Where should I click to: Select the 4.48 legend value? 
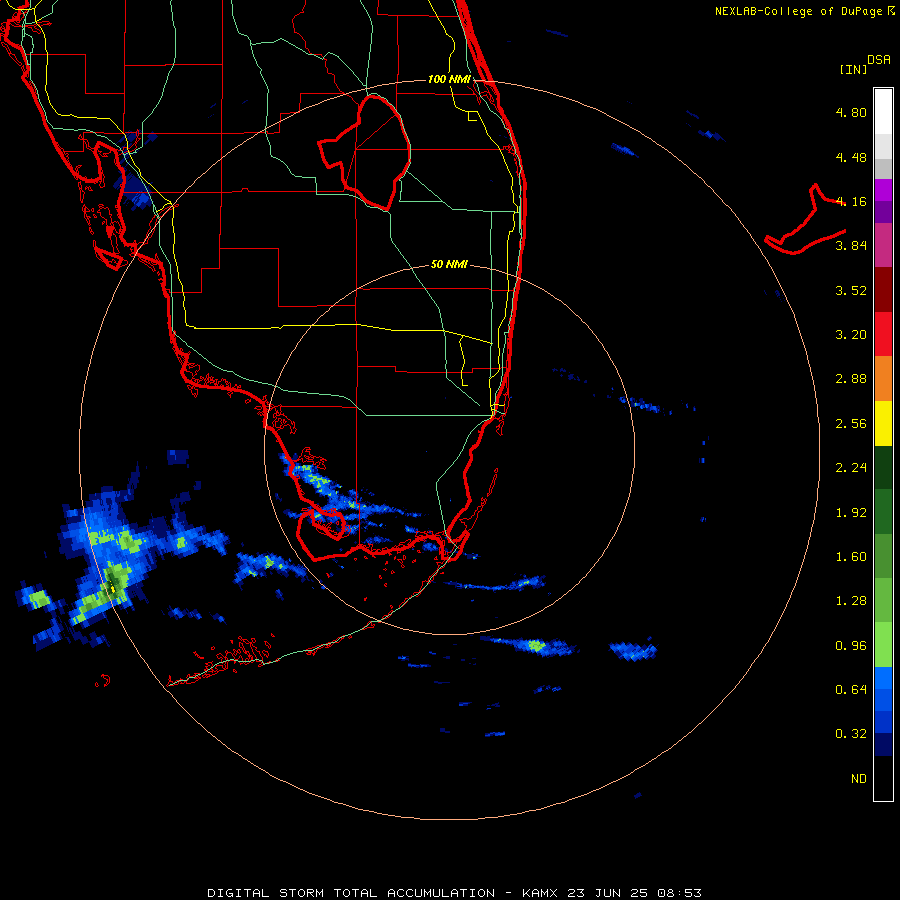851,157
